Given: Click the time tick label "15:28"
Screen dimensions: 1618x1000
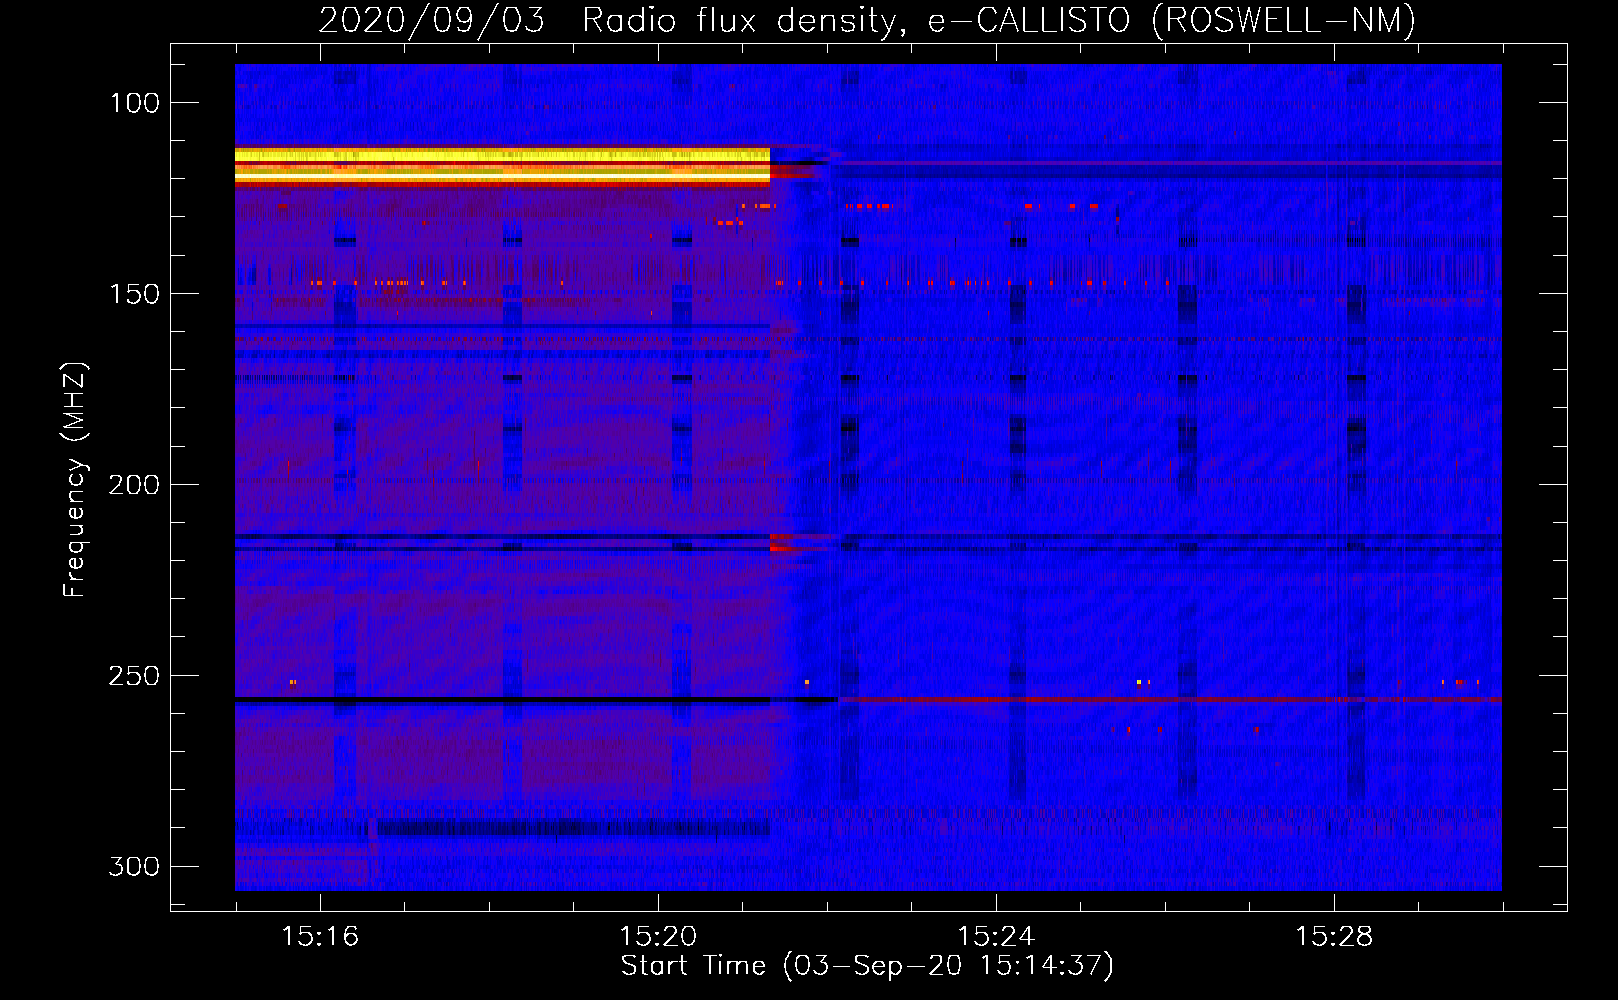Looking at the screenshot, I should click(x=1334, y=937).
